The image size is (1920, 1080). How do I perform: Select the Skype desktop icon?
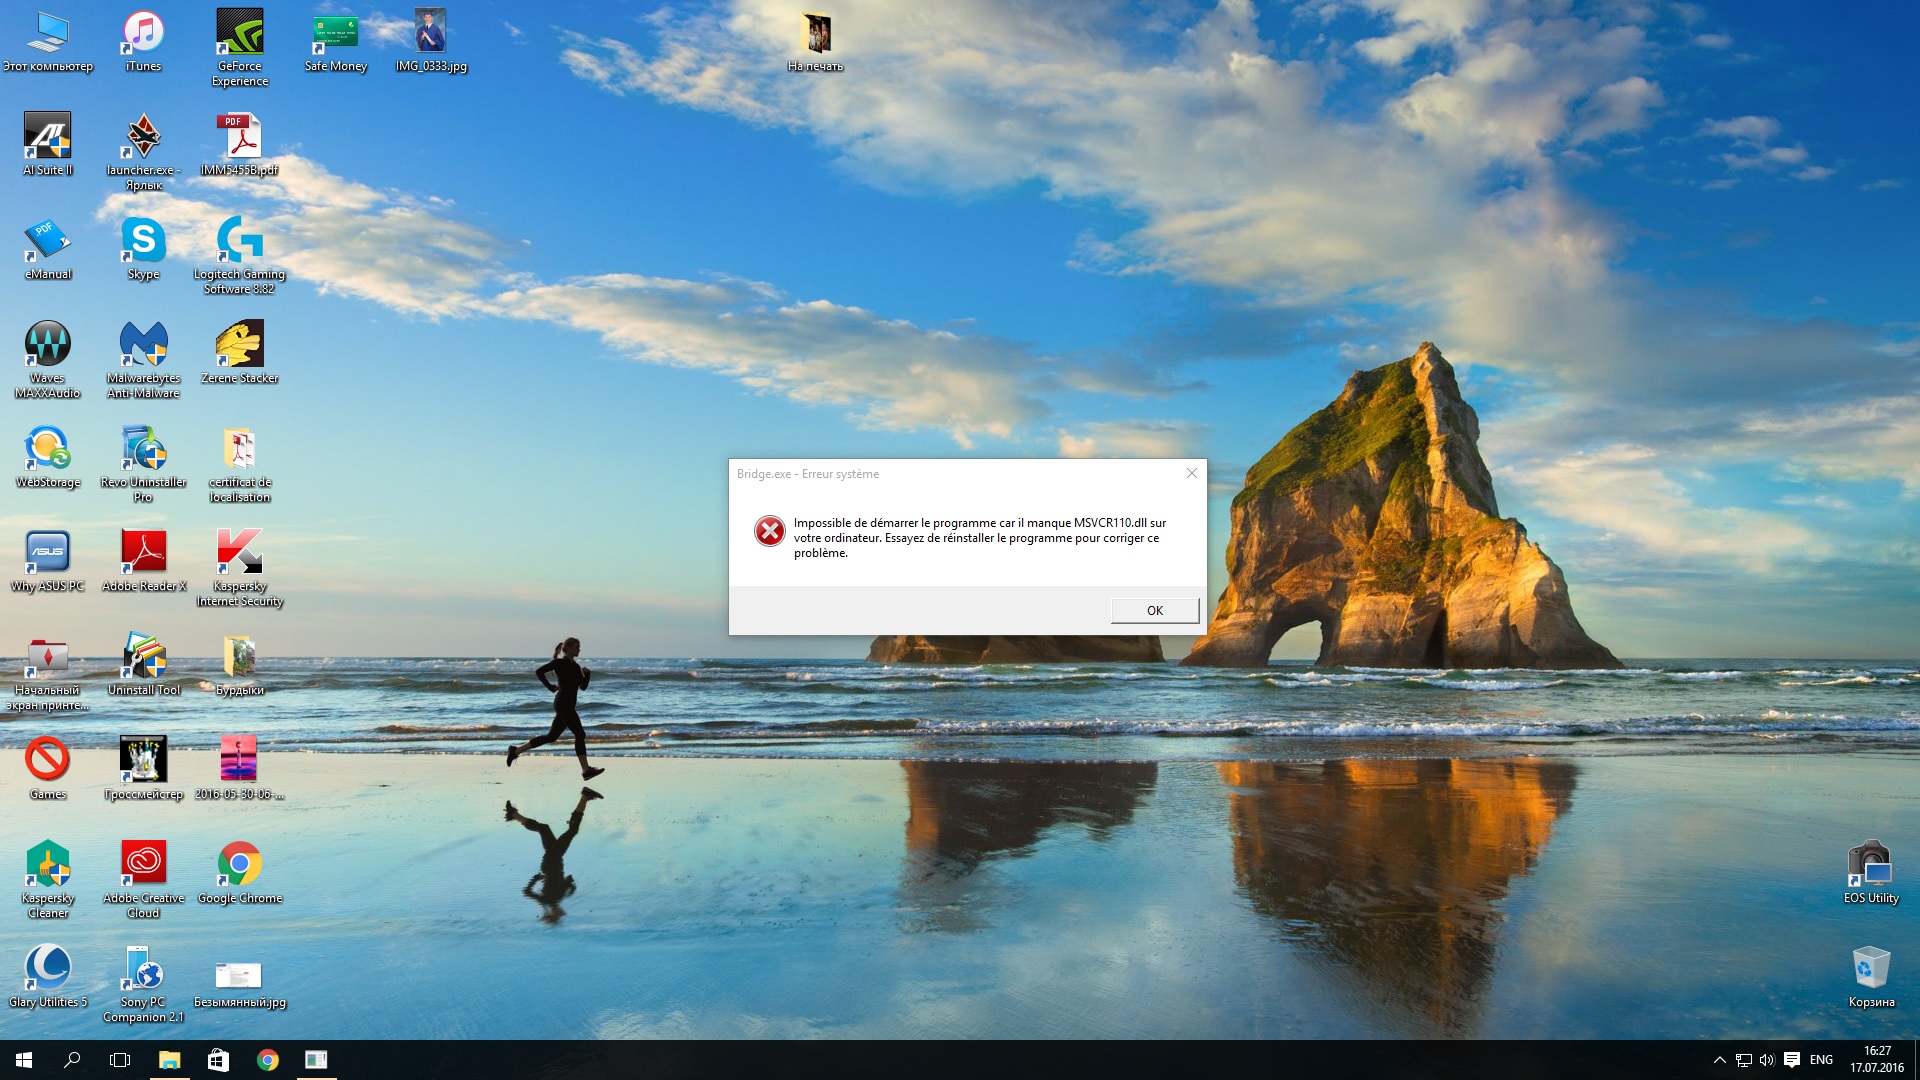click(x=143, y=249)
